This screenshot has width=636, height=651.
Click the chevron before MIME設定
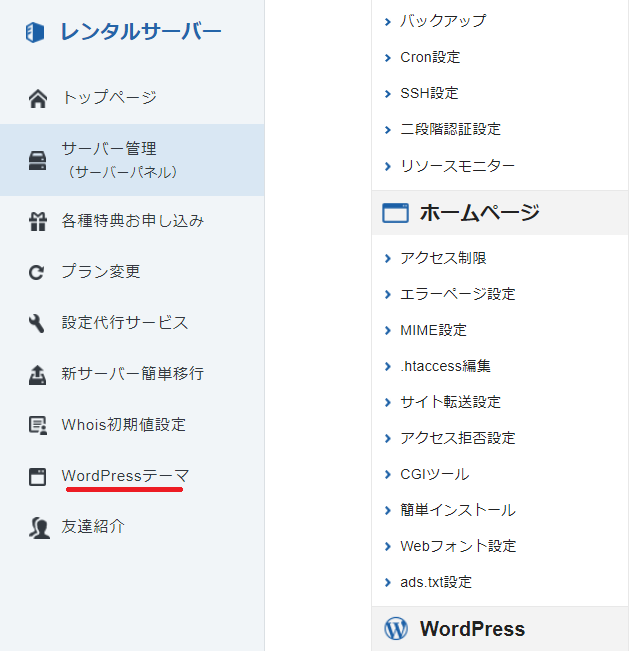click(388, 331)
